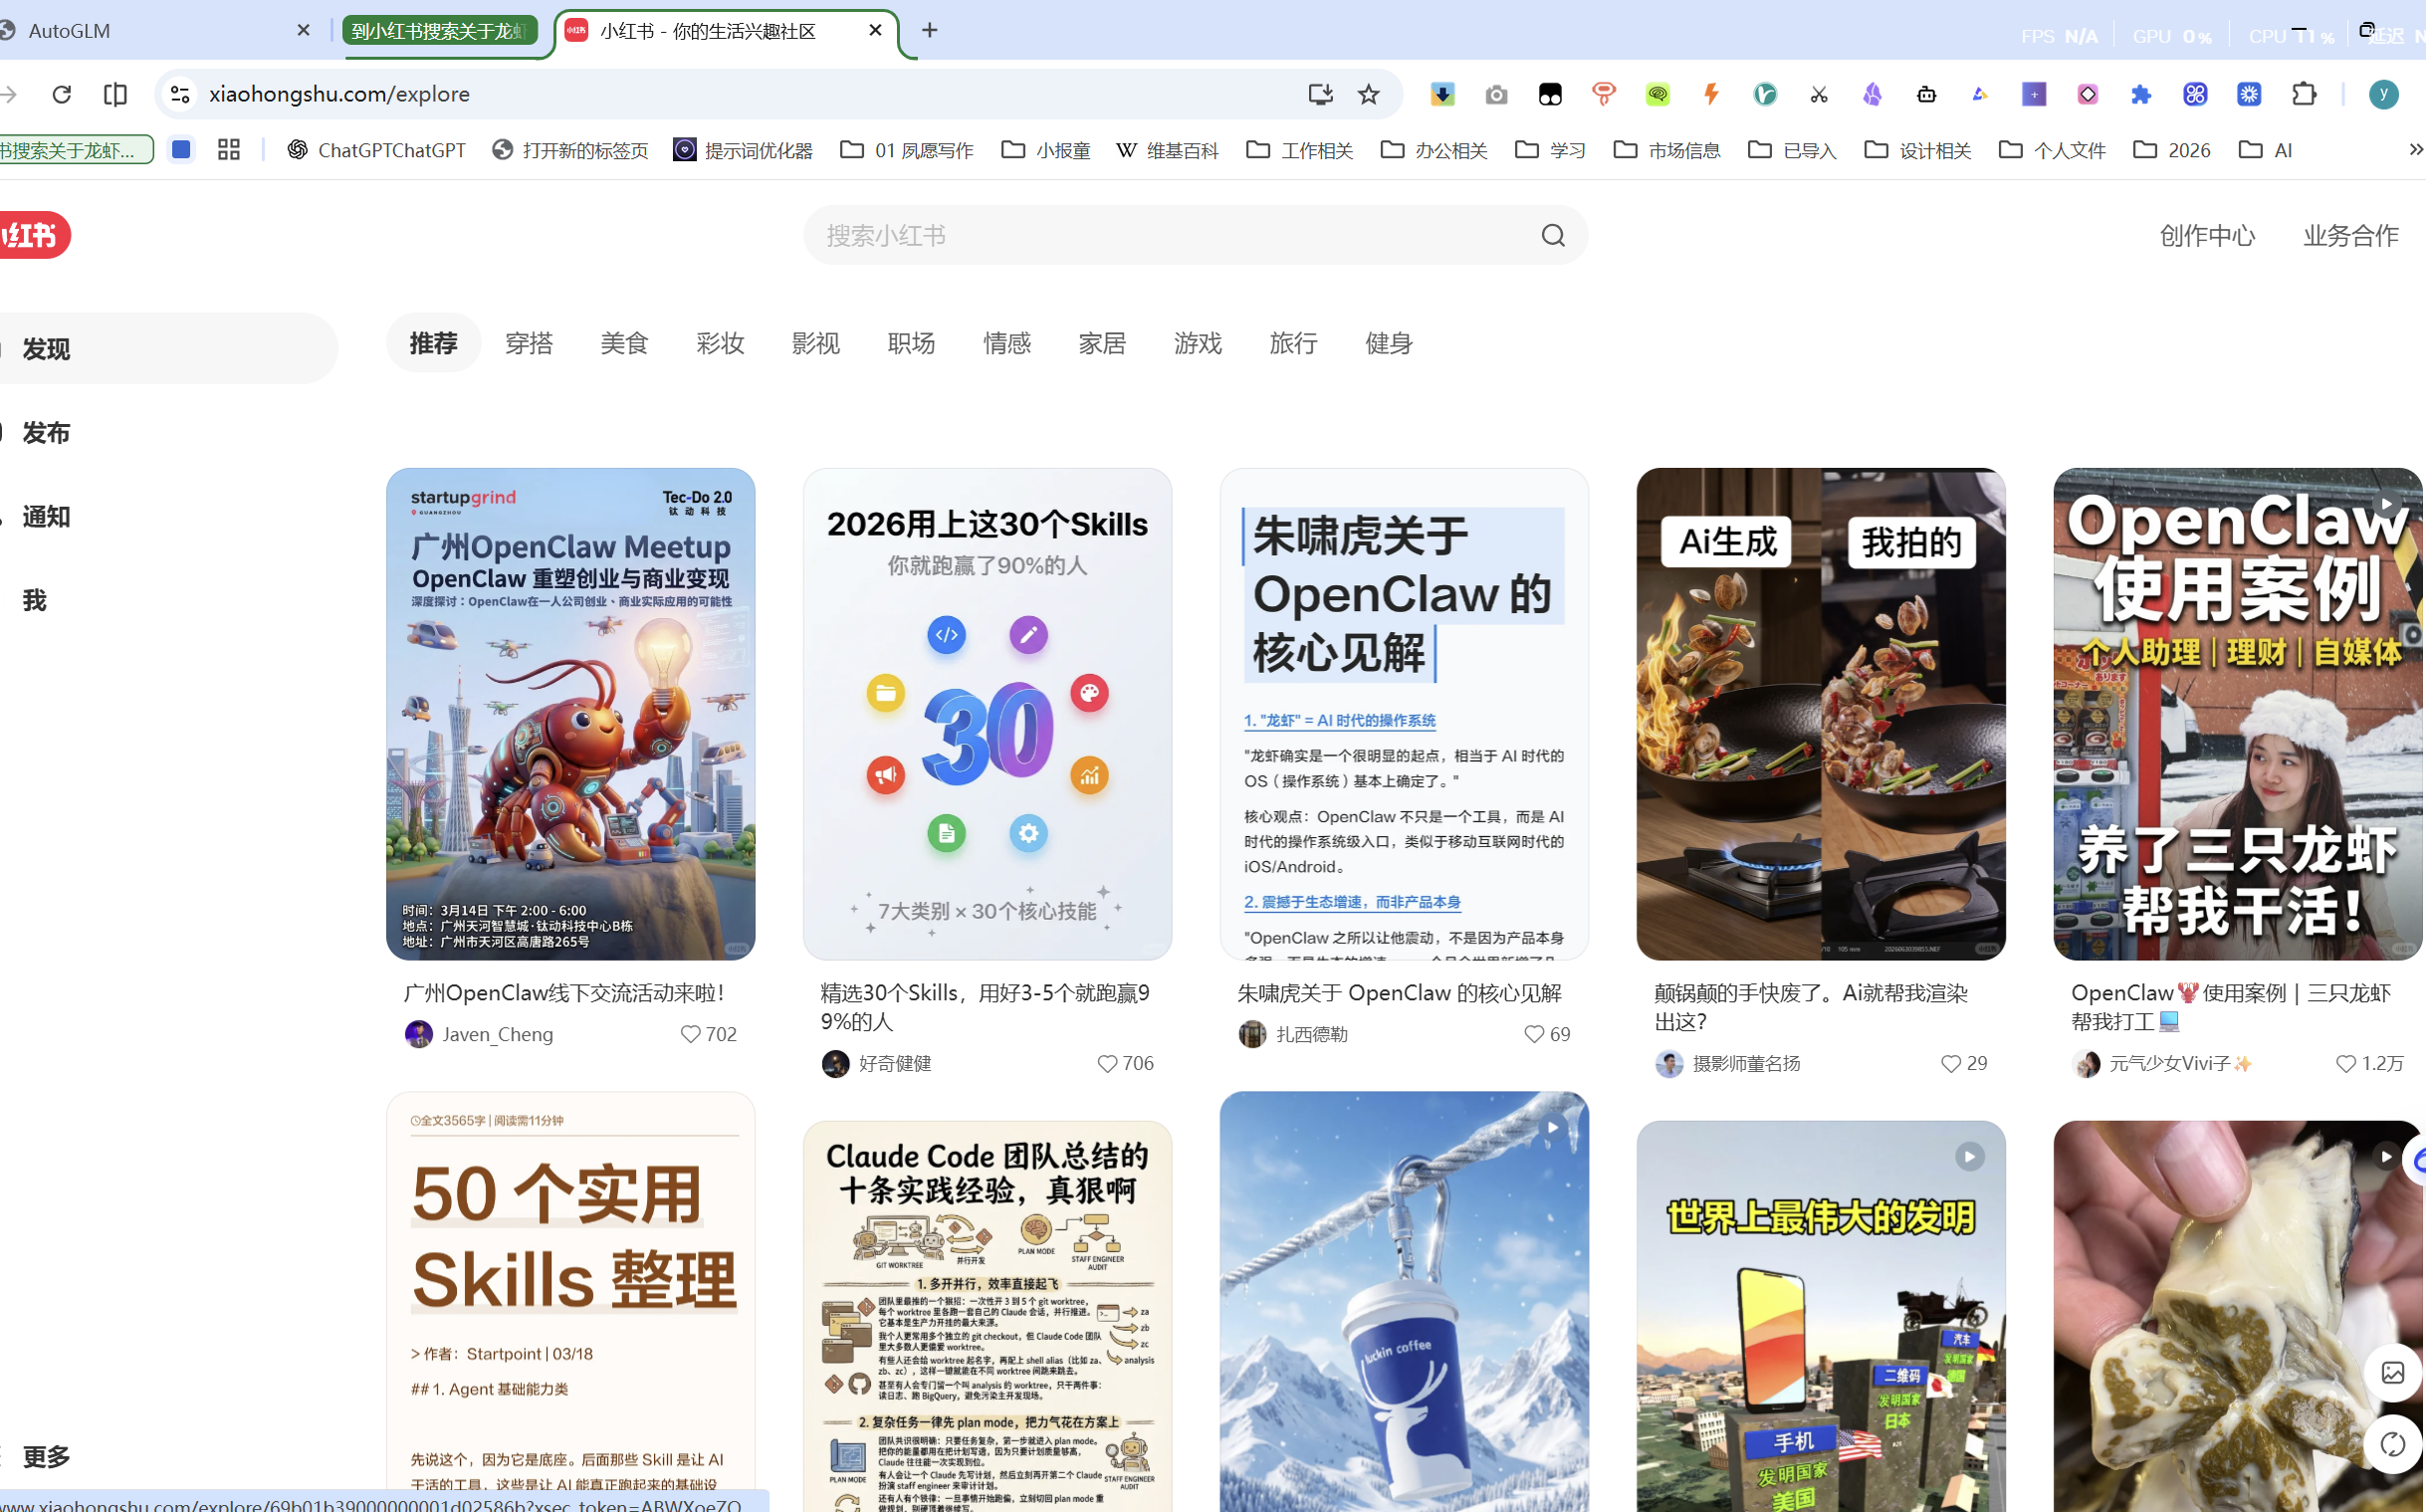Expand the 更多 menu in left sidebar
Viewport: 2426px width, 1512px height.
click(46, 1456)
